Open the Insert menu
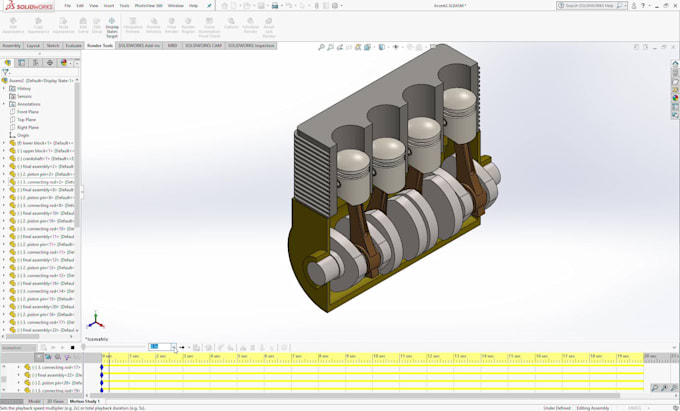 pos(109,6)
